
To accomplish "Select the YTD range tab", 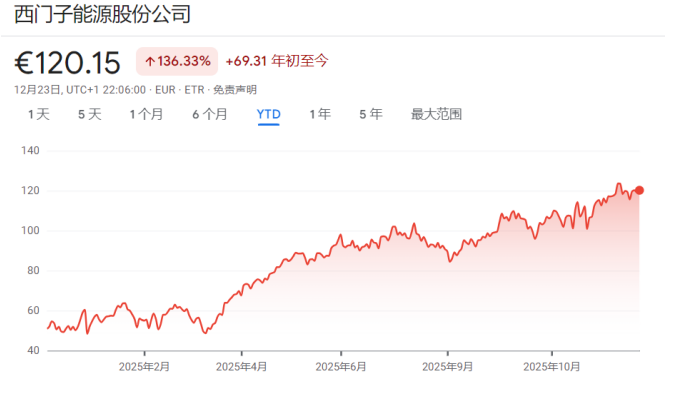I will tap(269, 114).
